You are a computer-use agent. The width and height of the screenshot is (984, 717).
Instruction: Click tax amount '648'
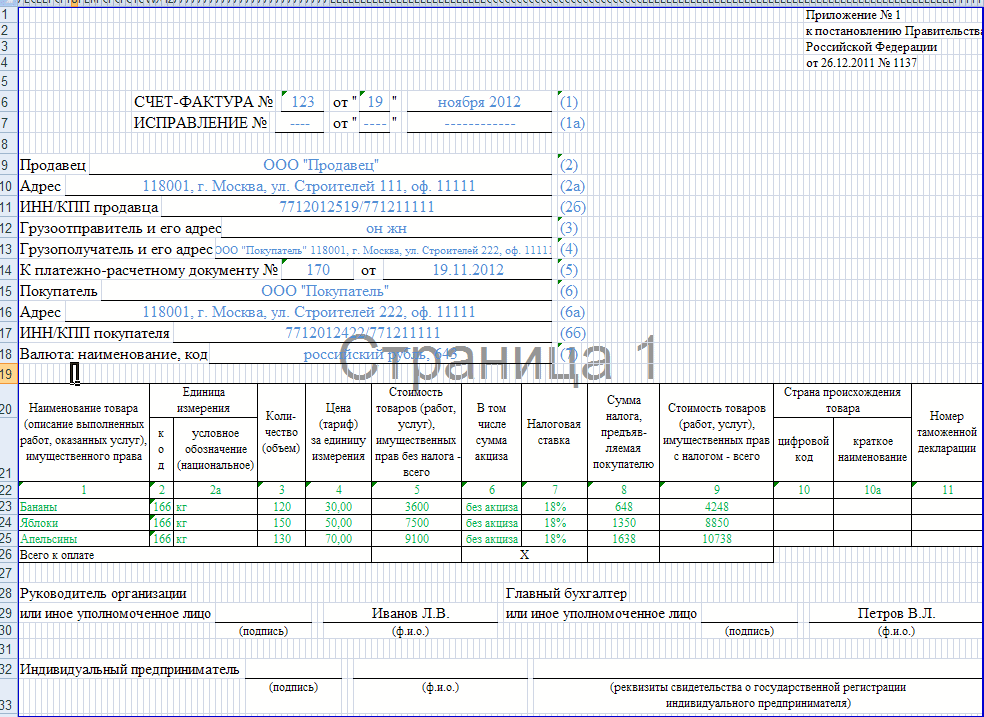coord(624,506)
